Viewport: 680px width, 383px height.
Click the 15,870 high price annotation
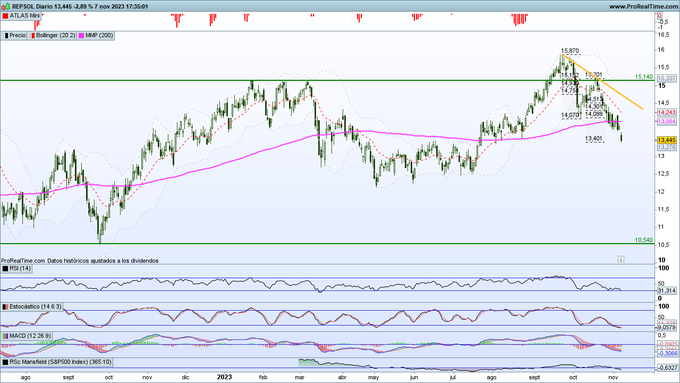570,51
